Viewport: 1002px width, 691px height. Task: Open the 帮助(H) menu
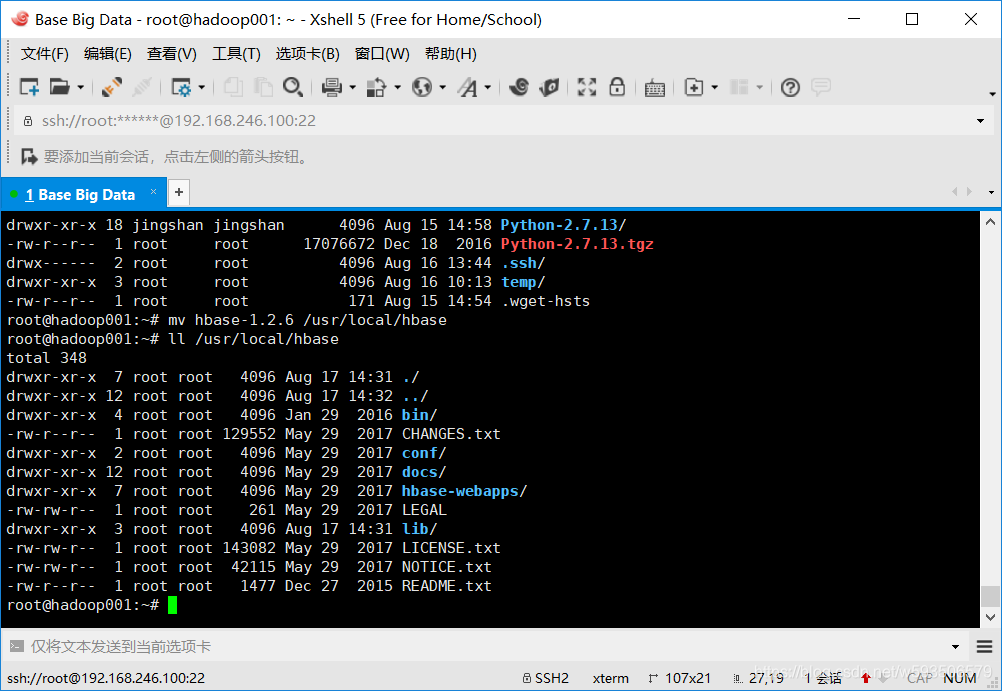451,54
